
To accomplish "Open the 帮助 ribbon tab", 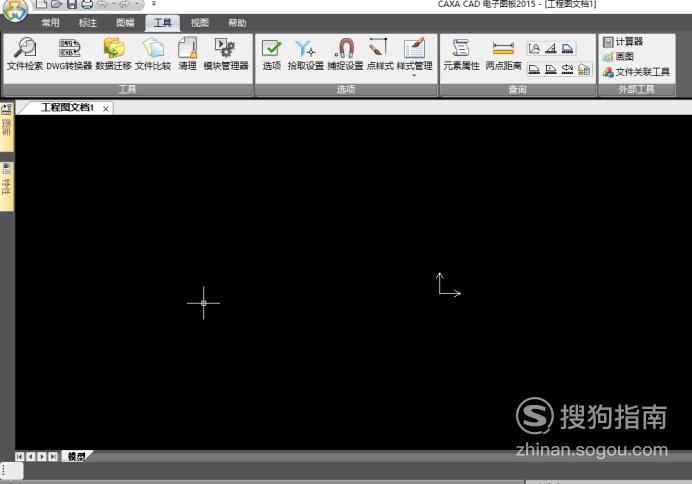I will (237, 23).
